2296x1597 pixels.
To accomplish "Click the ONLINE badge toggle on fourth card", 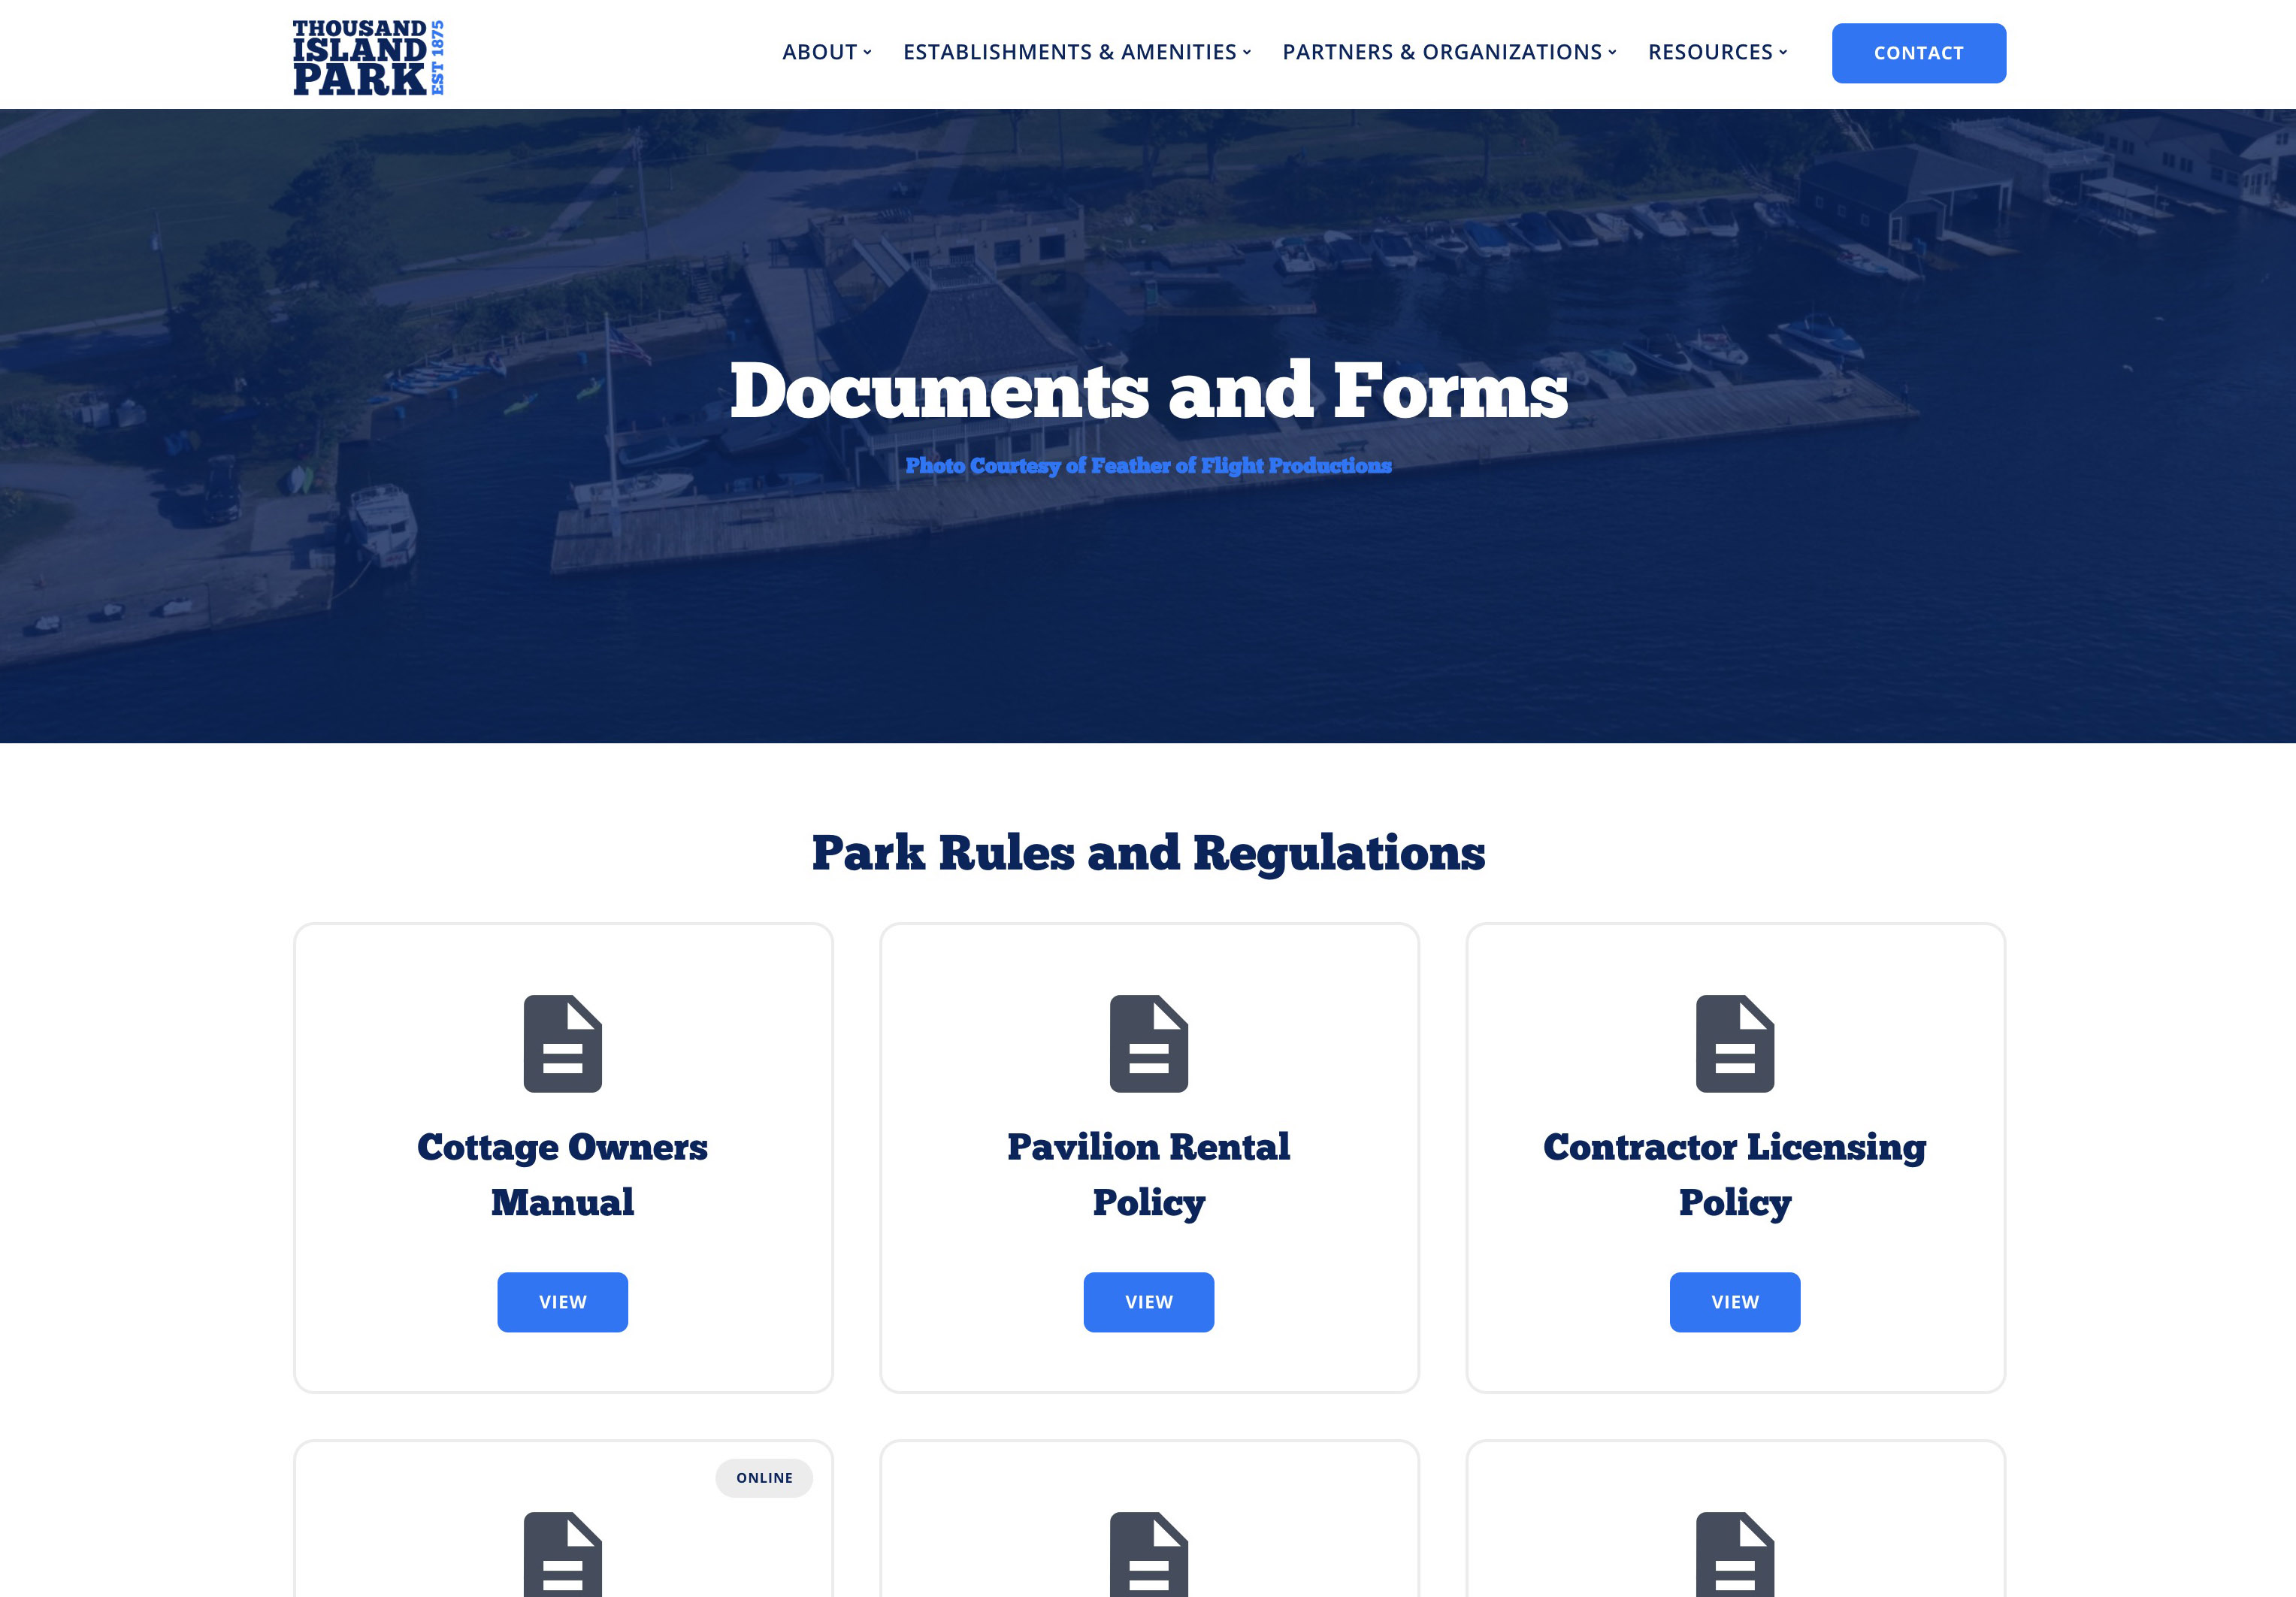I will pos(764,1478).
